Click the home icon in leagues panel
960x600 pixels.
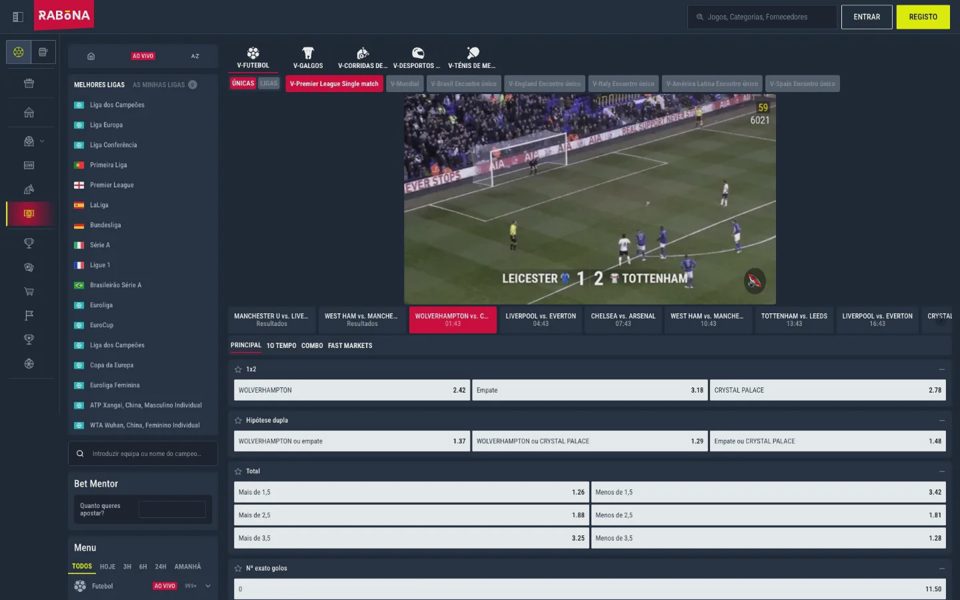pyautogui.click(x=91, y=56)
